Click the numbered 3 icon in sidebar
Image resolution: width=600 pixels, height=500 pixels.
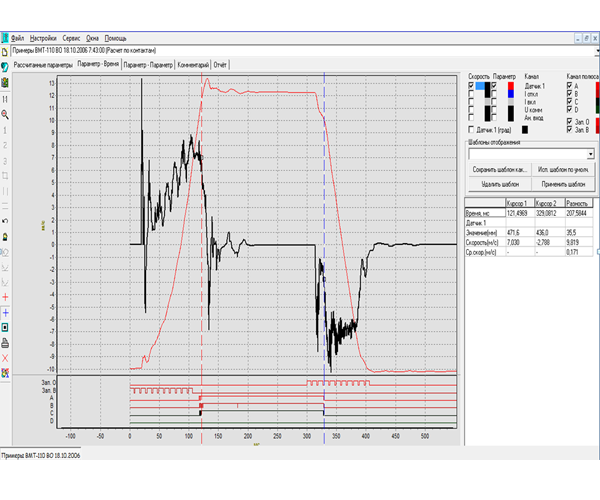5,161
